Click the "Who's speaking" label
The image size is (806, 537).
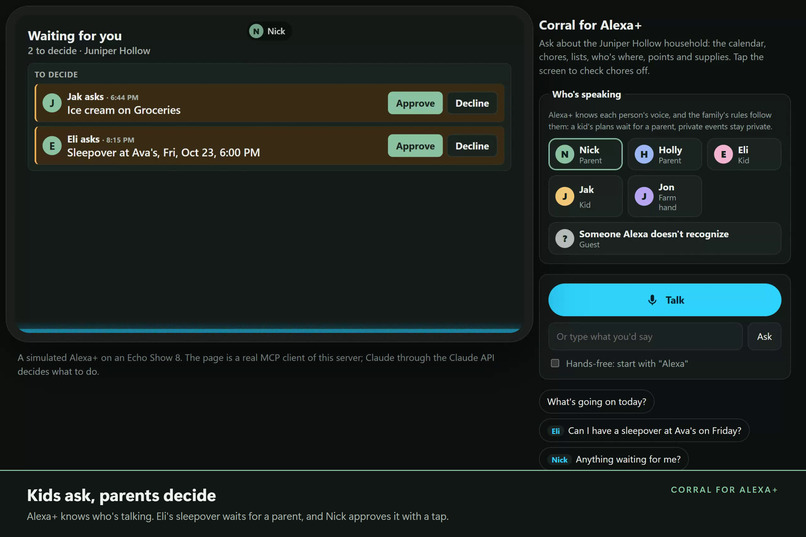(587, 95)
